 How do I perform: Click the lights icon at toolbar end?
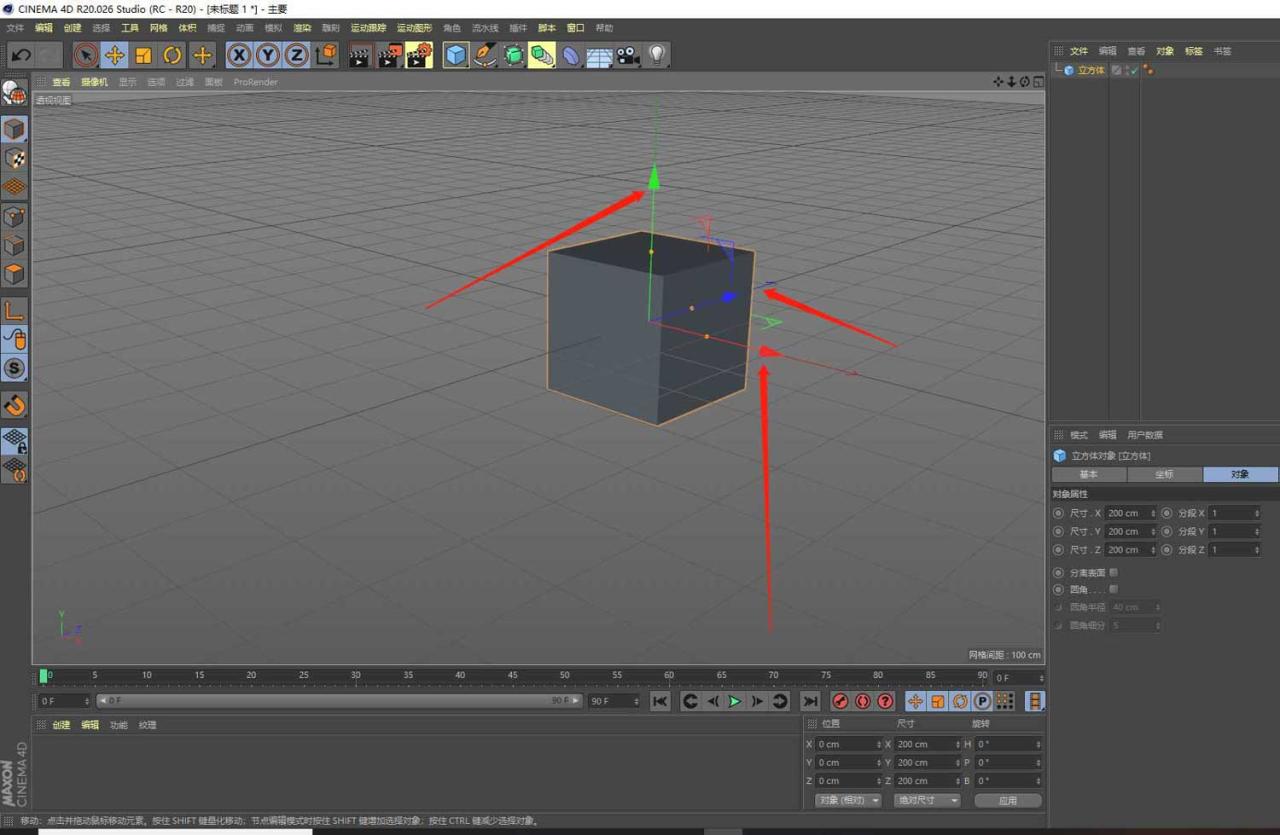click(x=656, y=55)
